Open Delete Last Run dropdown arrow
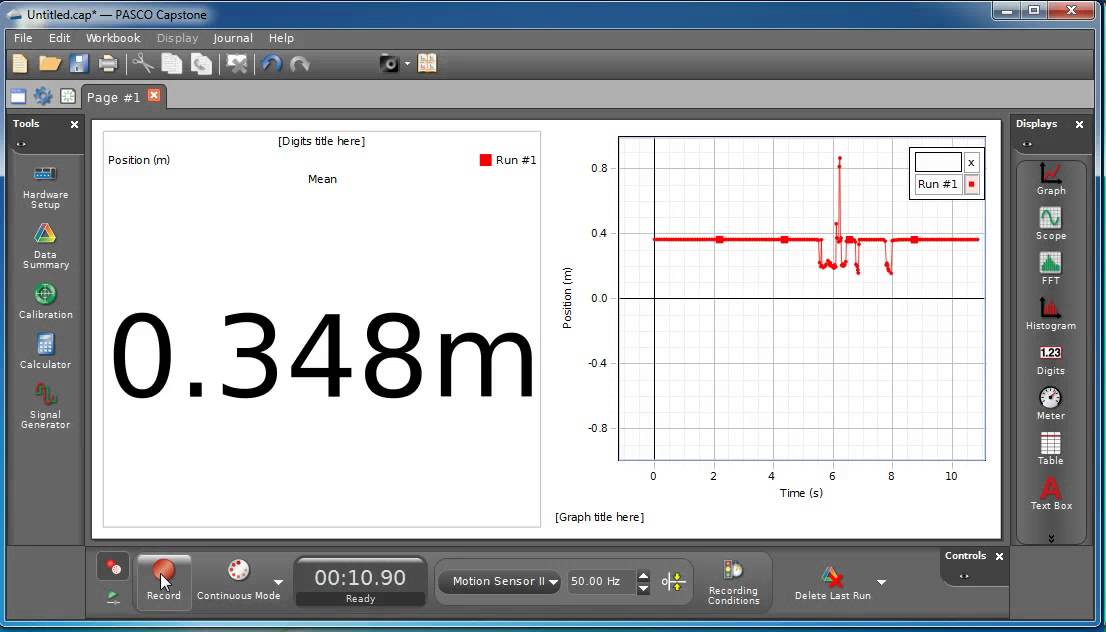This screenshot has height=632, width=1106. tap(881, 582)
